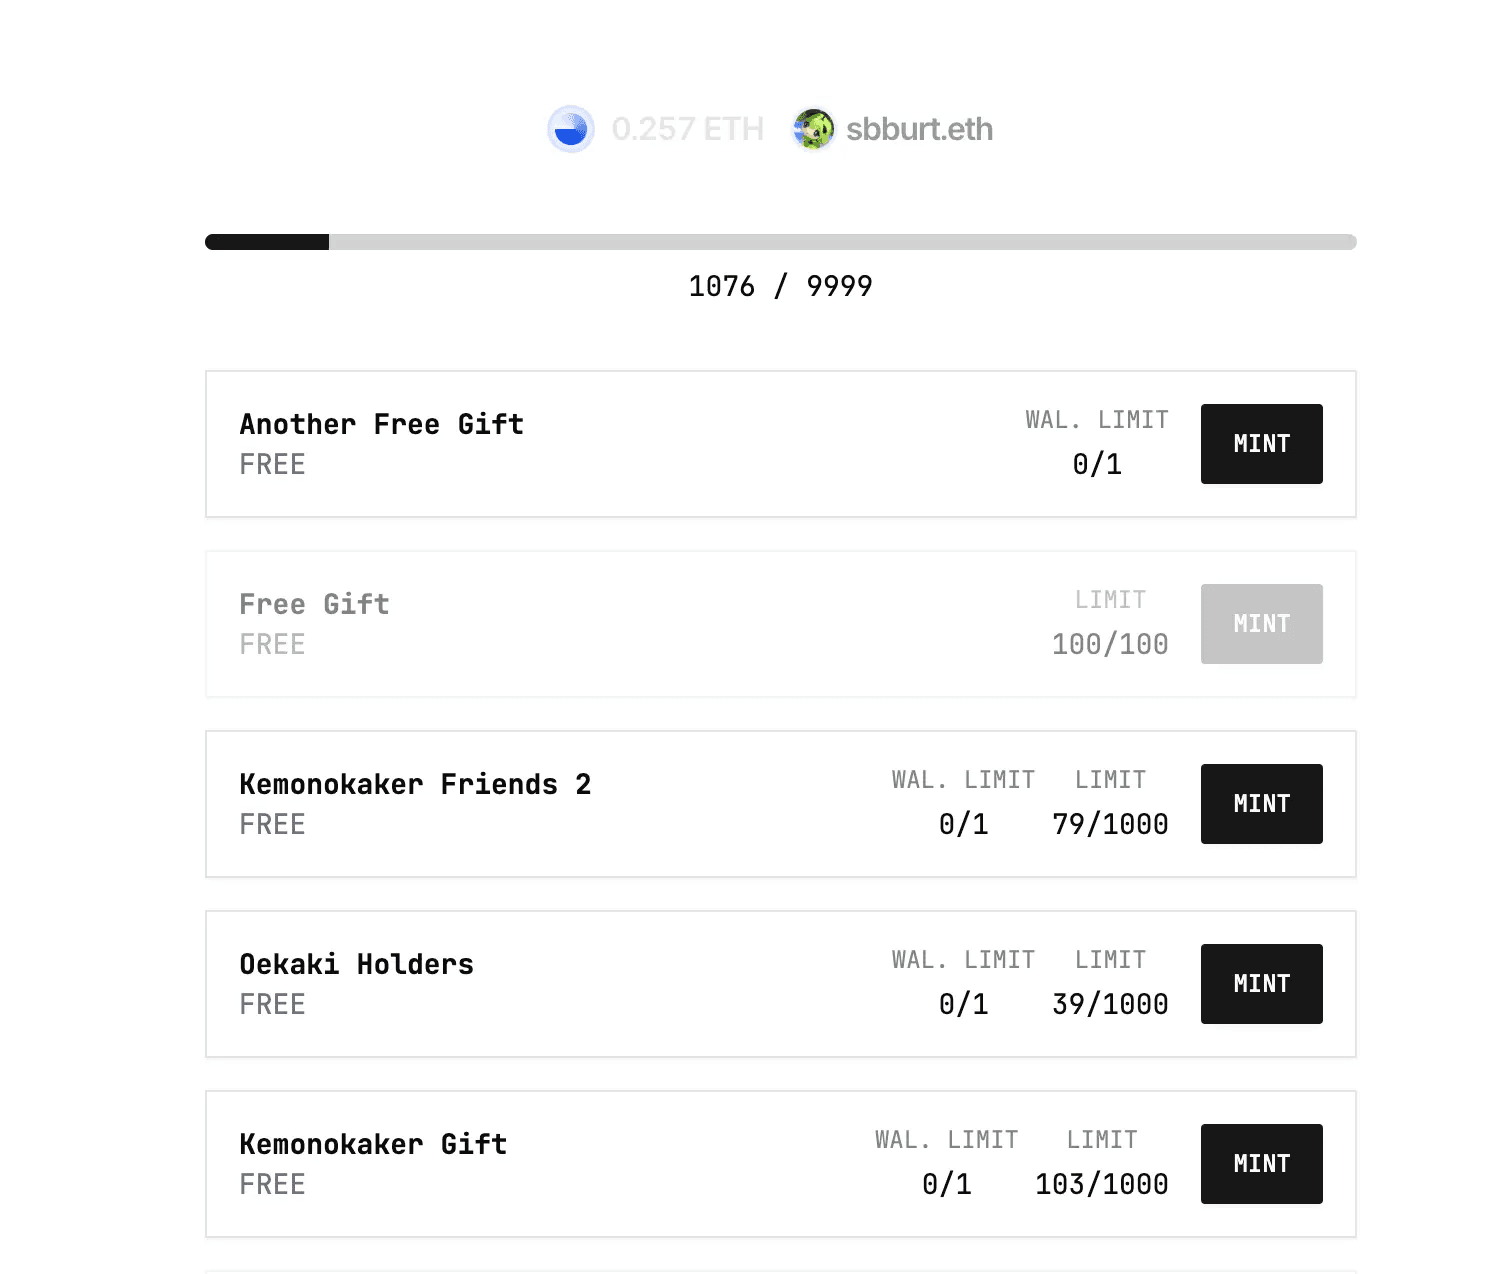Select the 103/1000 limit counter for Kemonokaker Gift
The height and width of the screenshot is (1274, 1500).
click(x=1100, y=1183)
